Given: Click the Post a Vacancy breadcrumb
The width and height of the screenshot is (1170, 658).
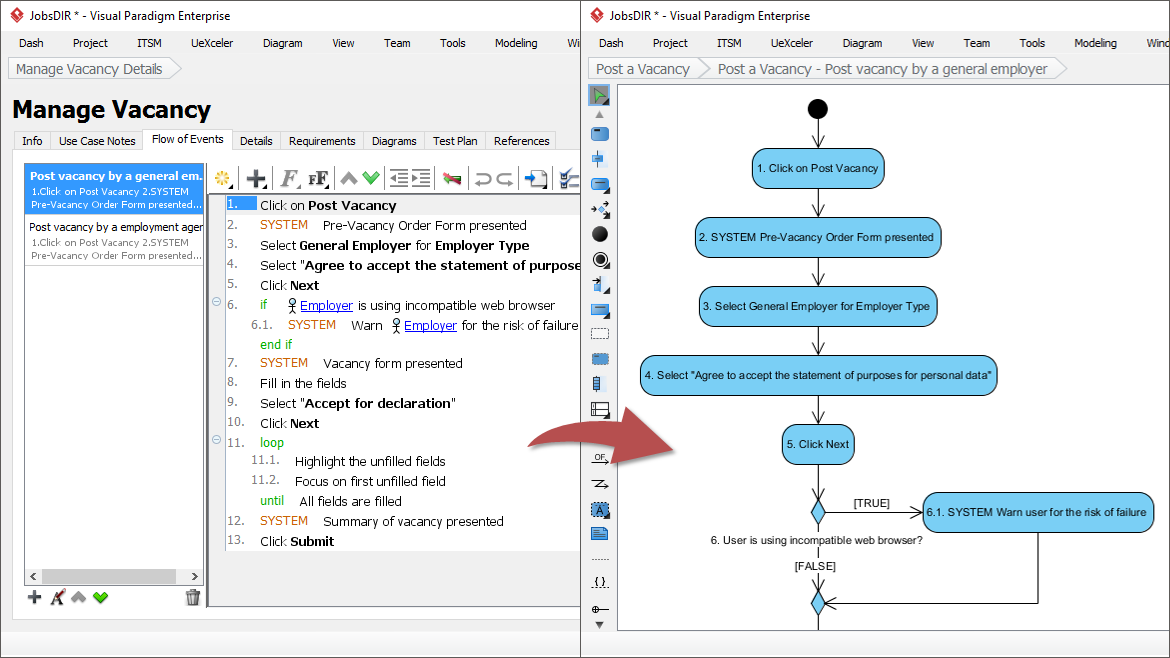Looking at the screenshot, I should 642,69.
